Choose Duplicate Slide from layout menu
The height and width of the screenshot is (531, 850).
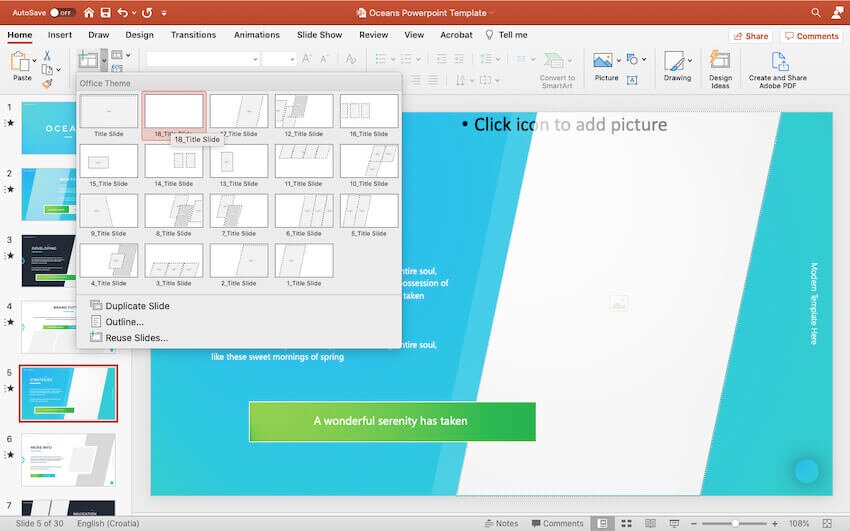(x=137, y=306)
